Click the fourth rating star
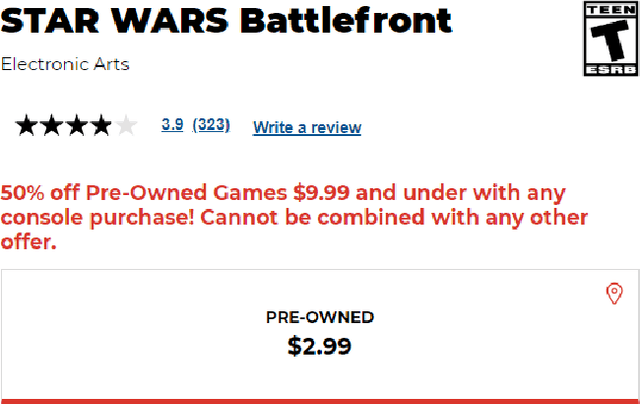Viewport: 640px width, 404px height. click(100, 126)
